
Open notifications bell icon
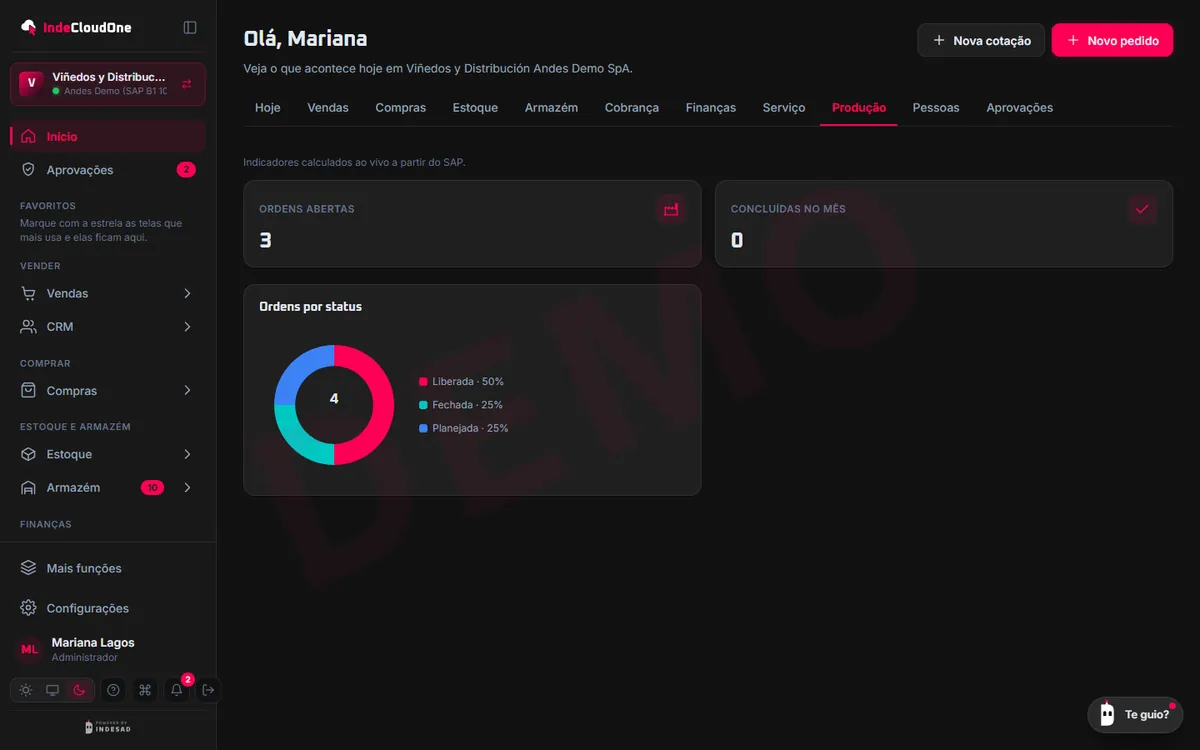[x=177, y=690]
